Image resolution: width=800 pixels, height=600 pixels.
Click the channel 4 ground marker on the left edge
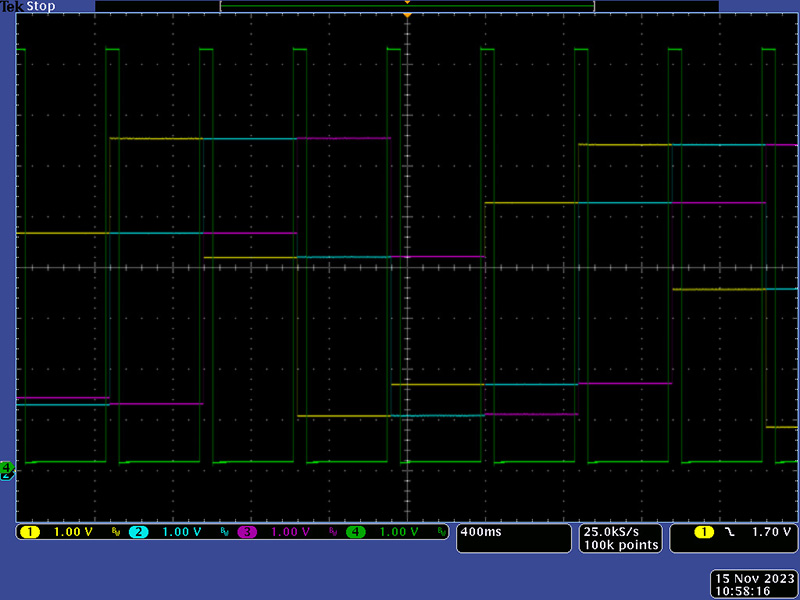tap(6, 467)
